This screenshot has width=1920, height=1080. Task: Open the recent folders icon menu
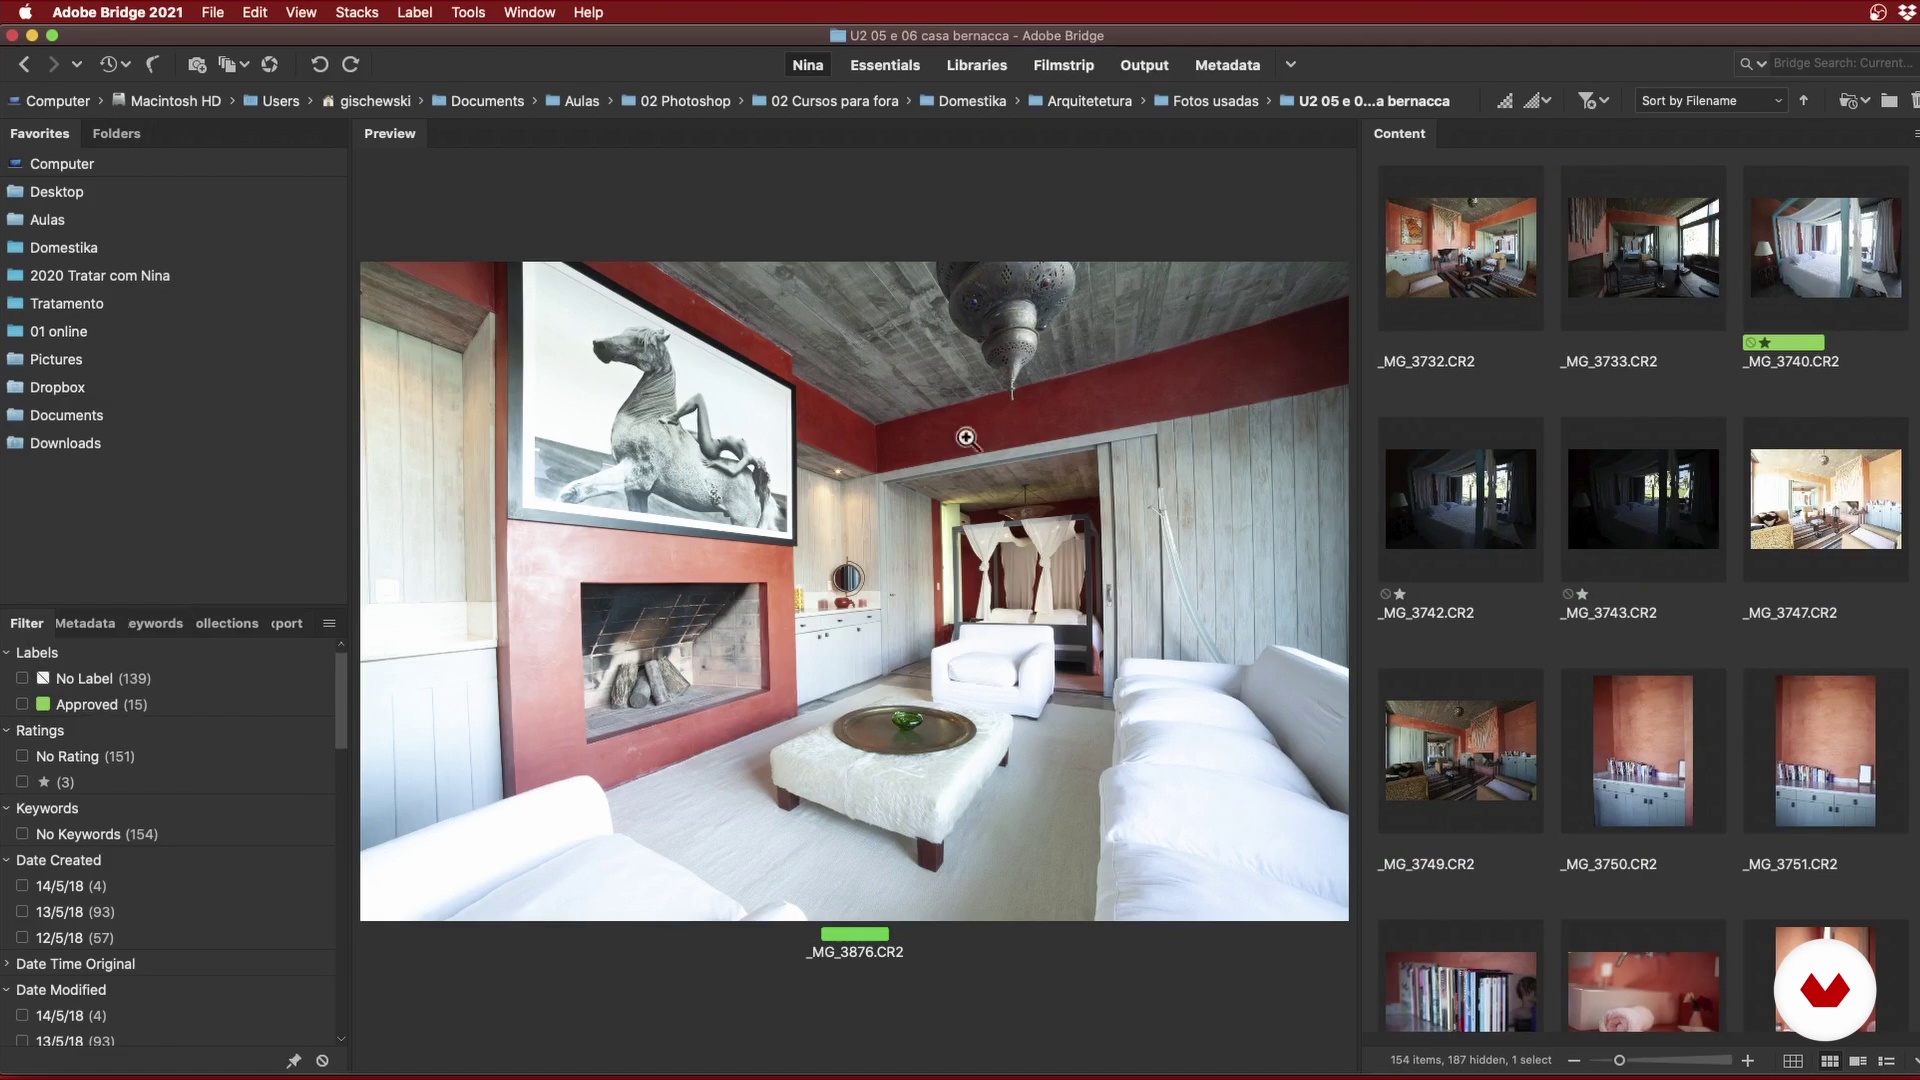1854,101
